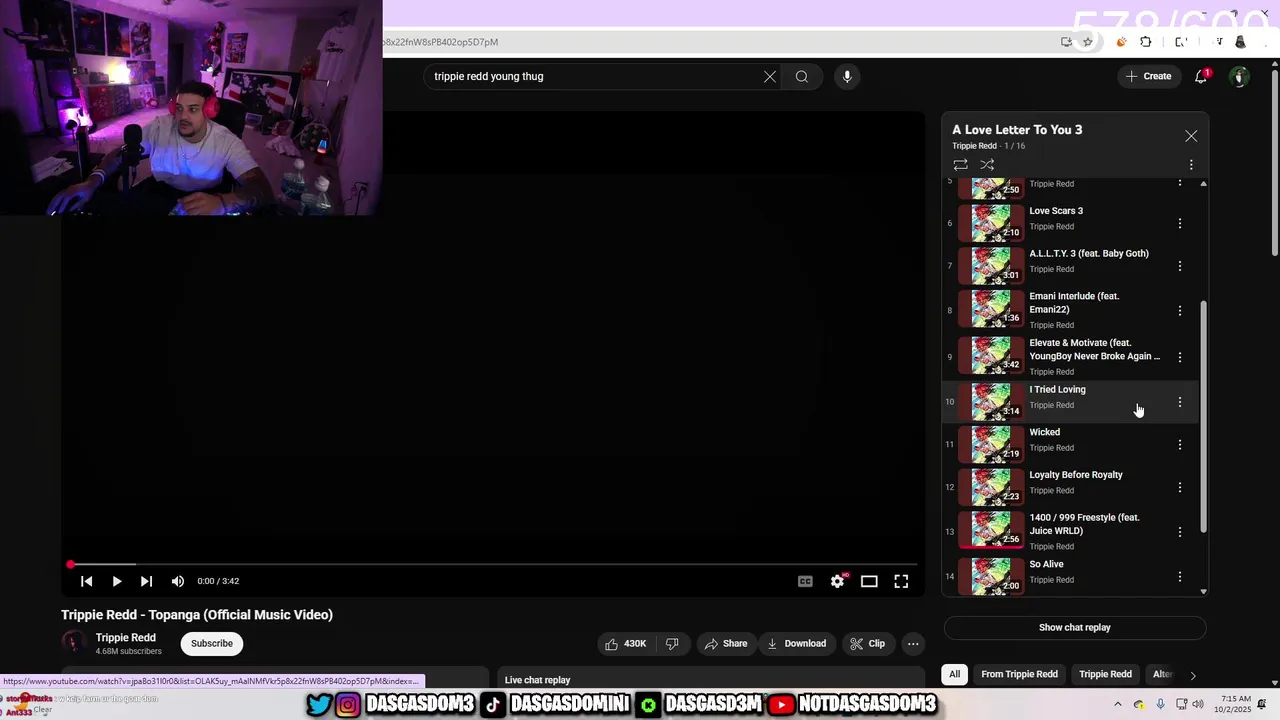1280x720 pixels.
Task: Enter full screen mode
Action: [x=901, y=581]
